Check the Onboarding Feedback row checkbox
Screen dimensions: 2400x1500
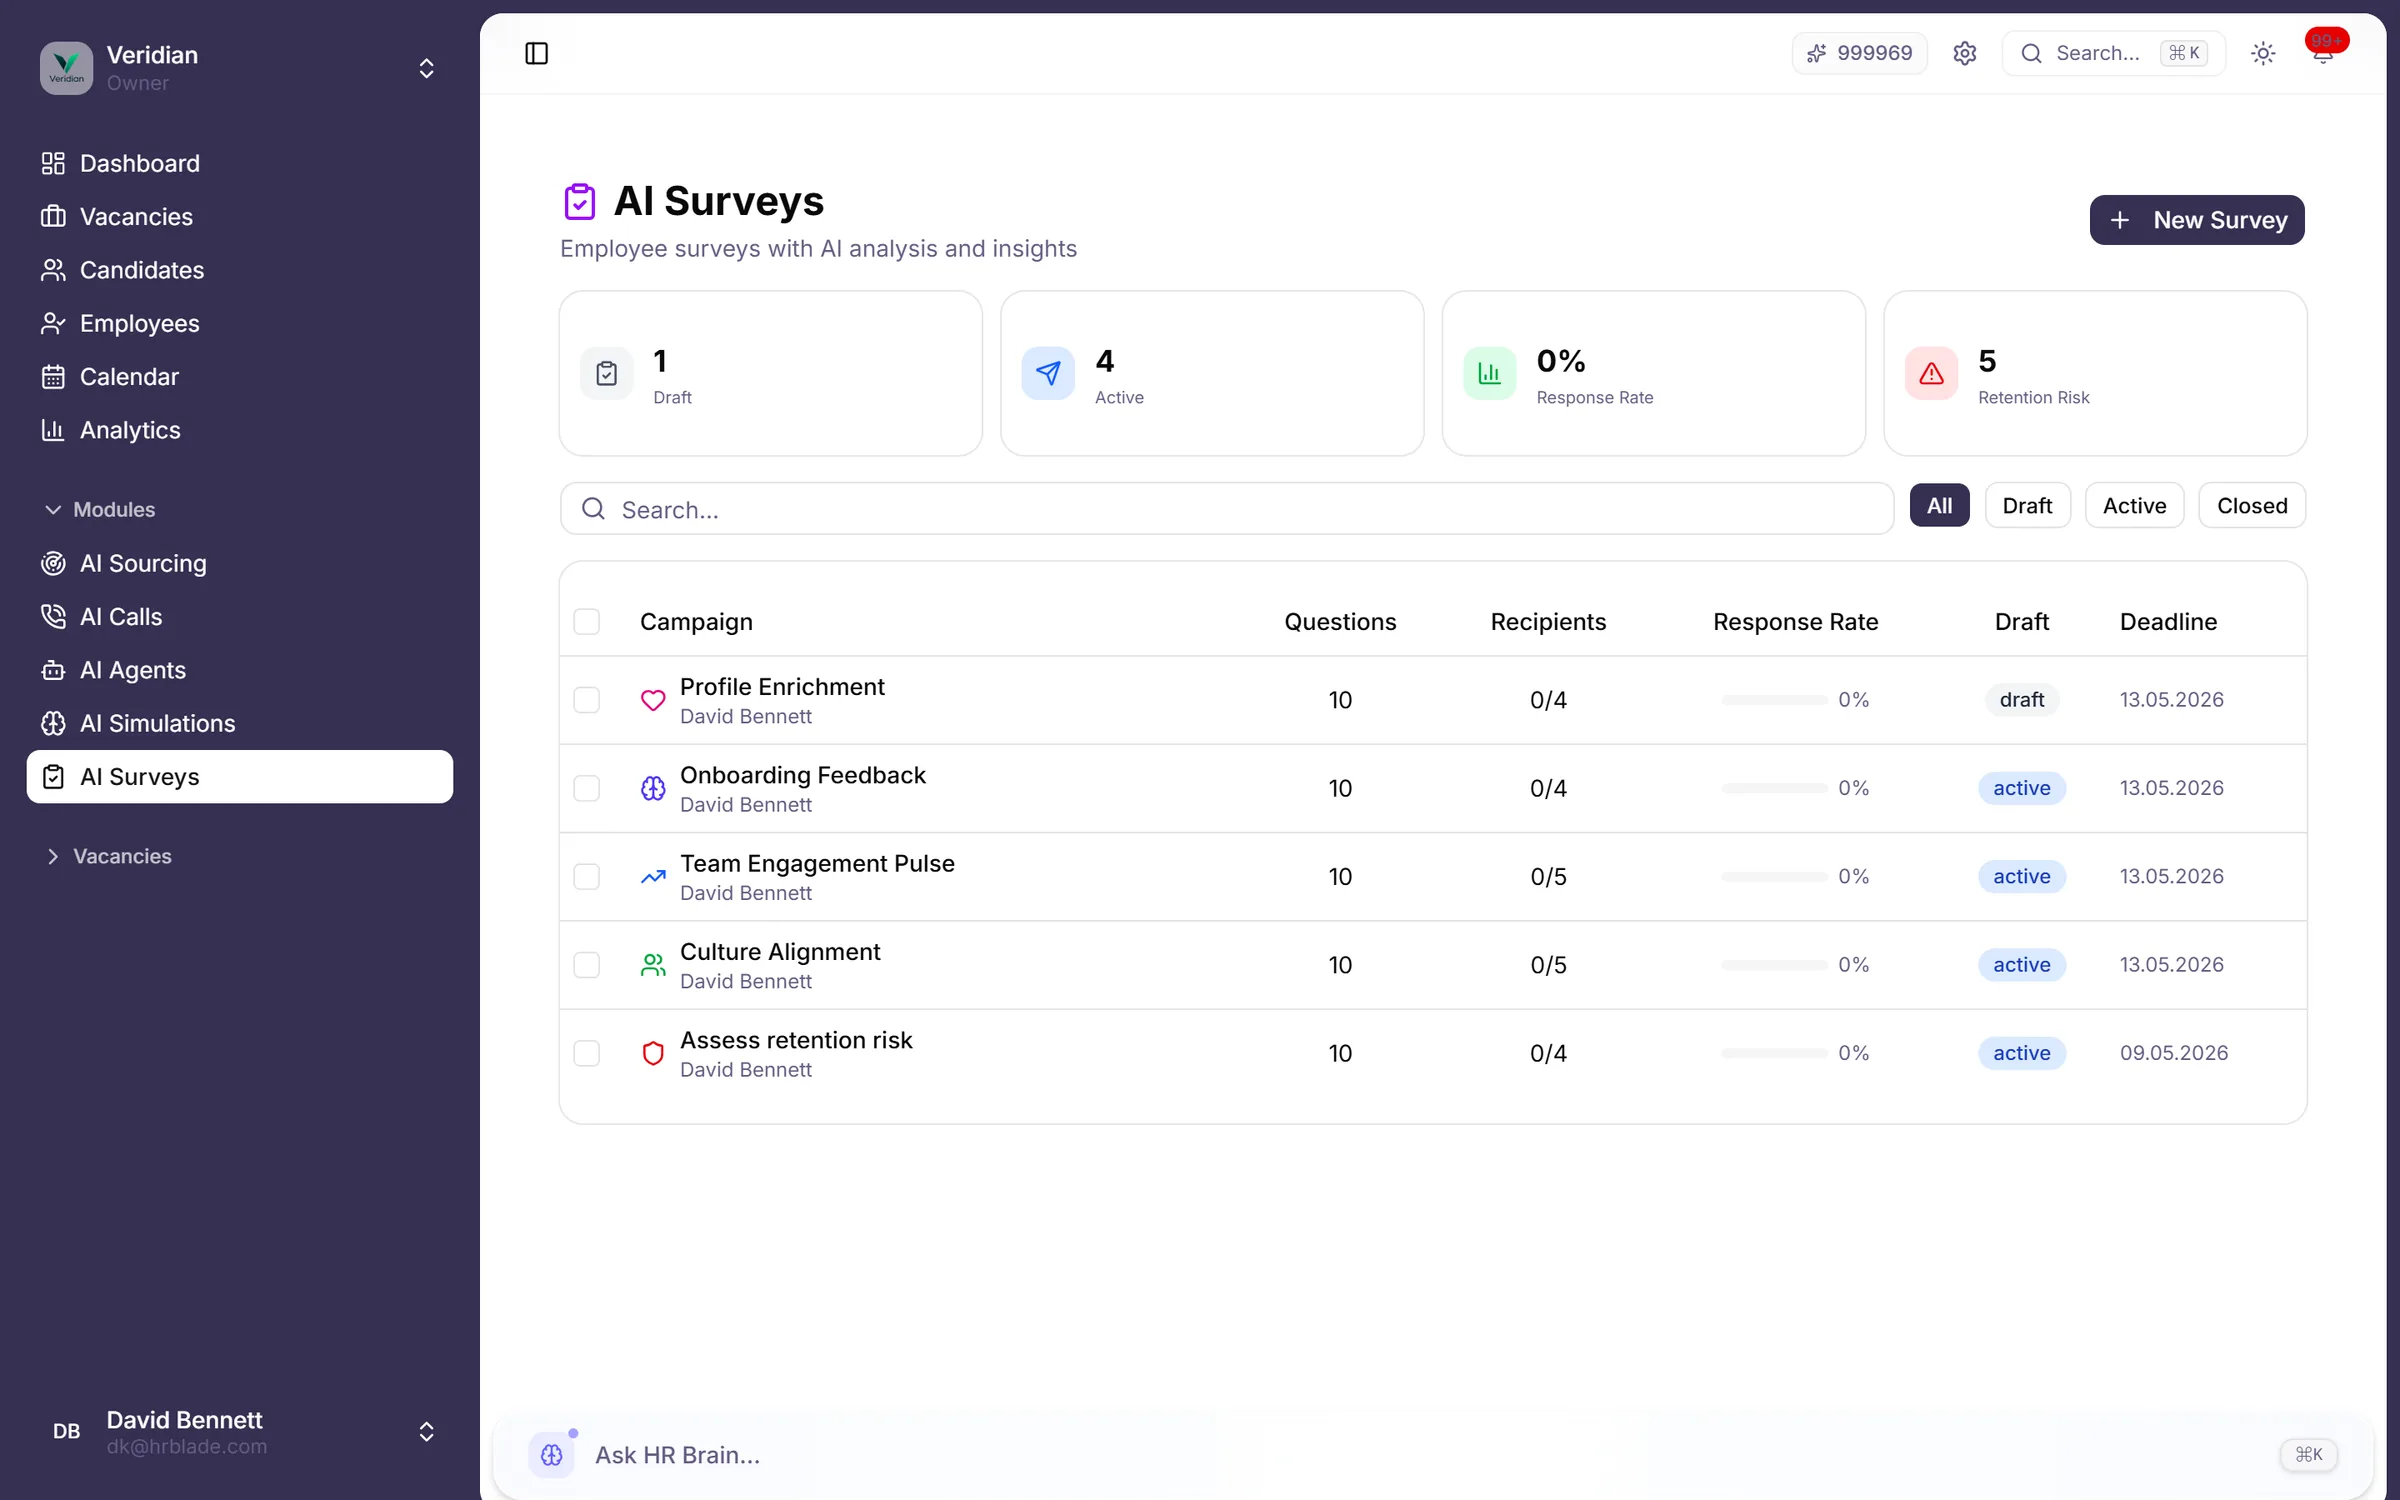(x=587, y=788)
